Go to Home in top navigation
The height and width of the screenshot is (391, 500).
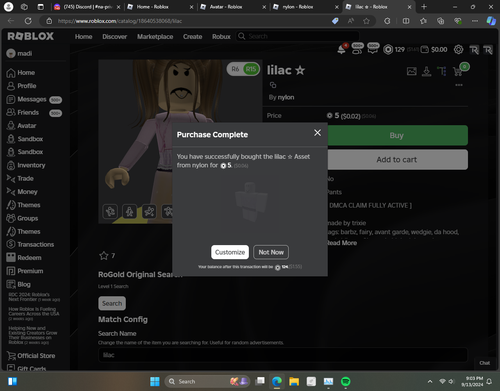(83, 37)
